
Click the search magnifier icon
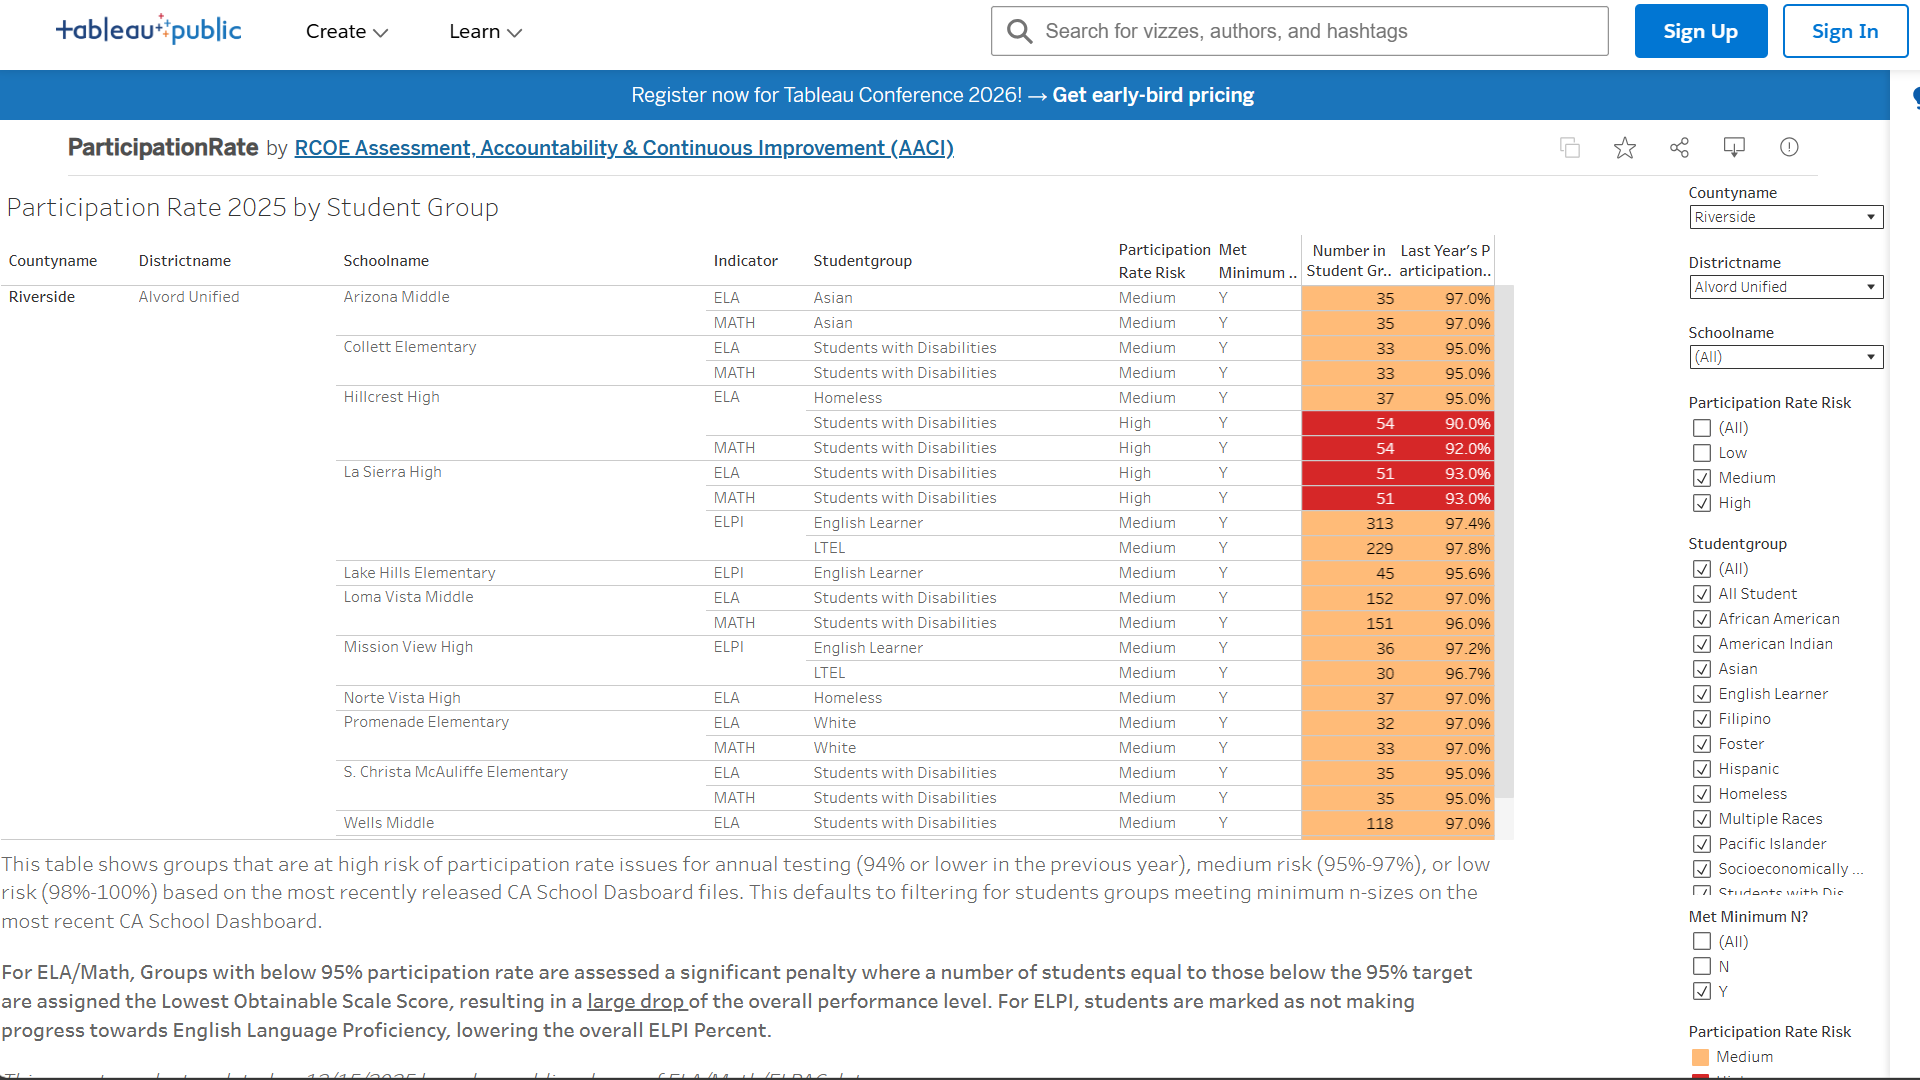[x=1019, y=31]
